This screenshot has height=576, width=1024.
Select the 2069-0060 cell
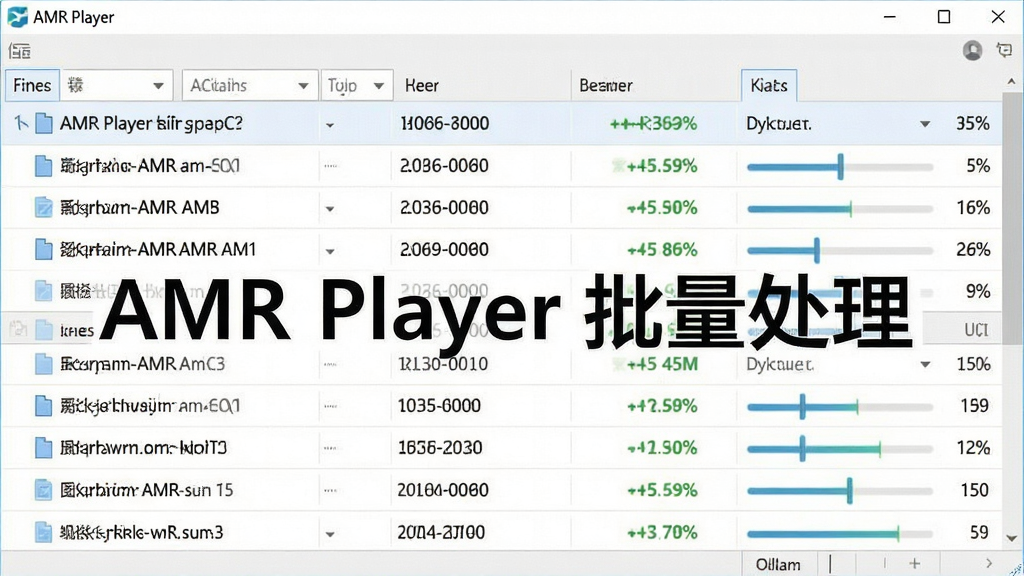click(444, 249)
